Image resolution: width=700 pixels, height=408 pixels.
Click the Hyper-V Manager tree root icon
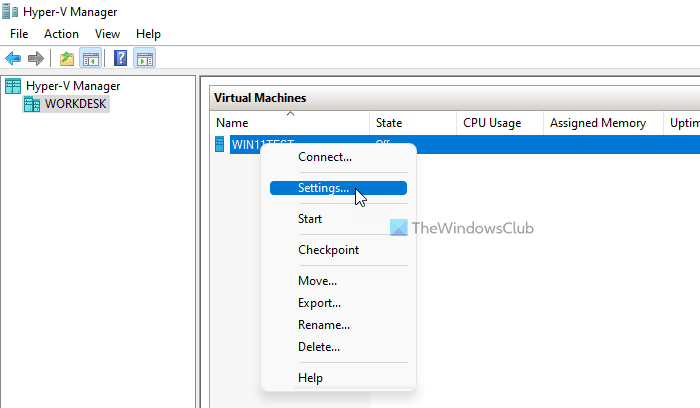[x=13, y=86]
